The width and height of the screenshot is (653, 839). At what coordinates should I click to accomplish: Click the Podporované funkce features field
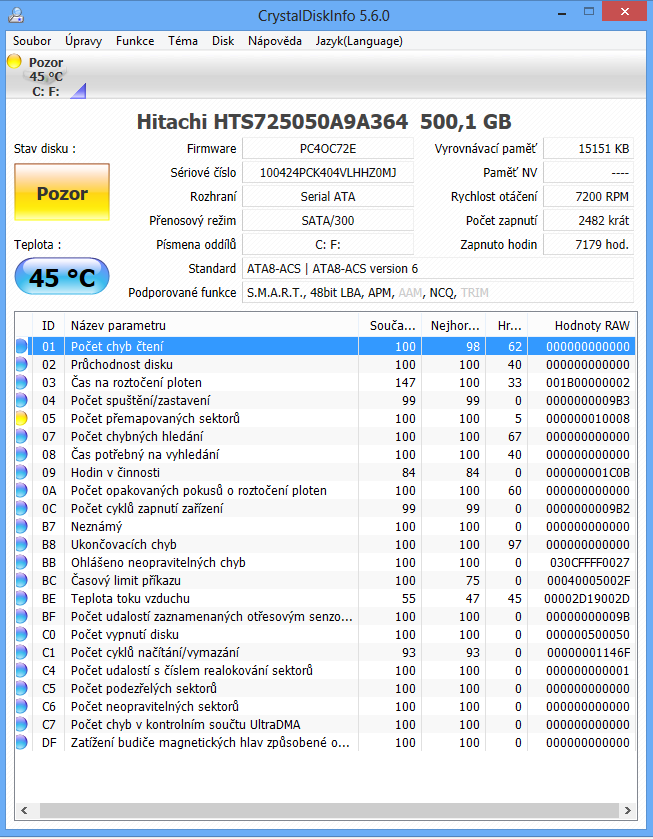point(438,293)
